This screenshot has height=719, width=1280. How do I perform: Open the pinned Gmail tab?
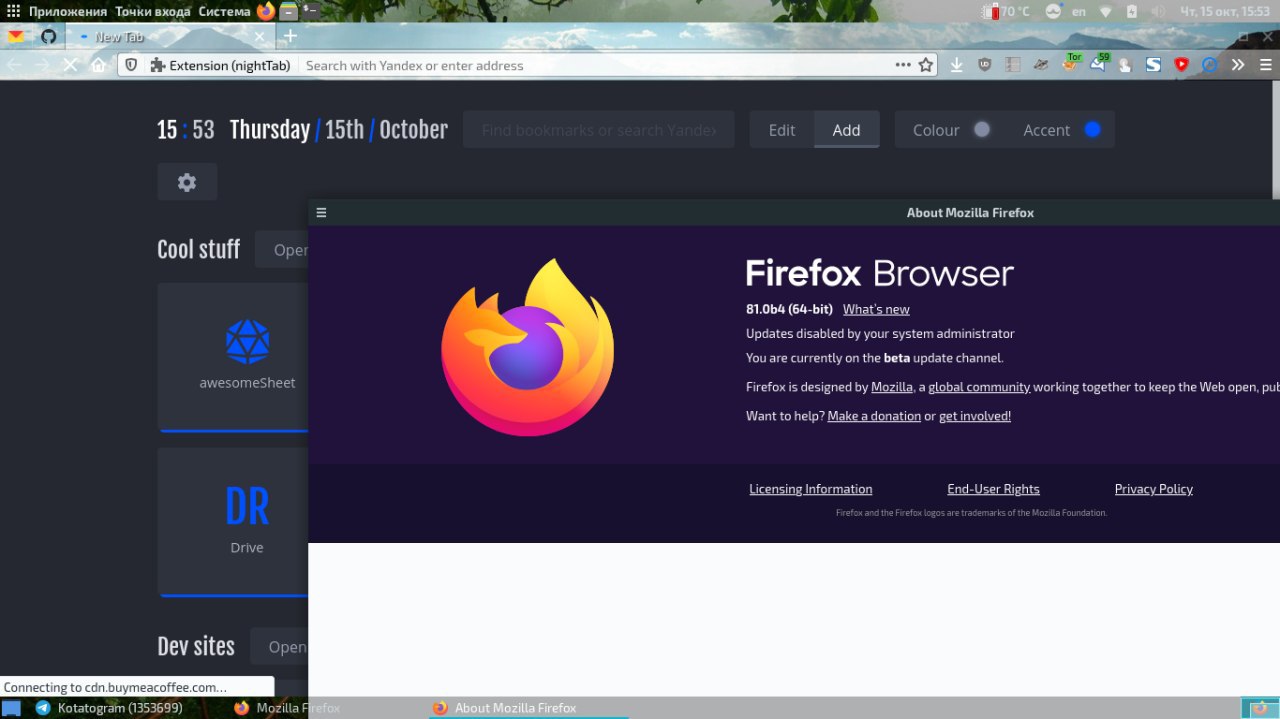click(16, 36)
